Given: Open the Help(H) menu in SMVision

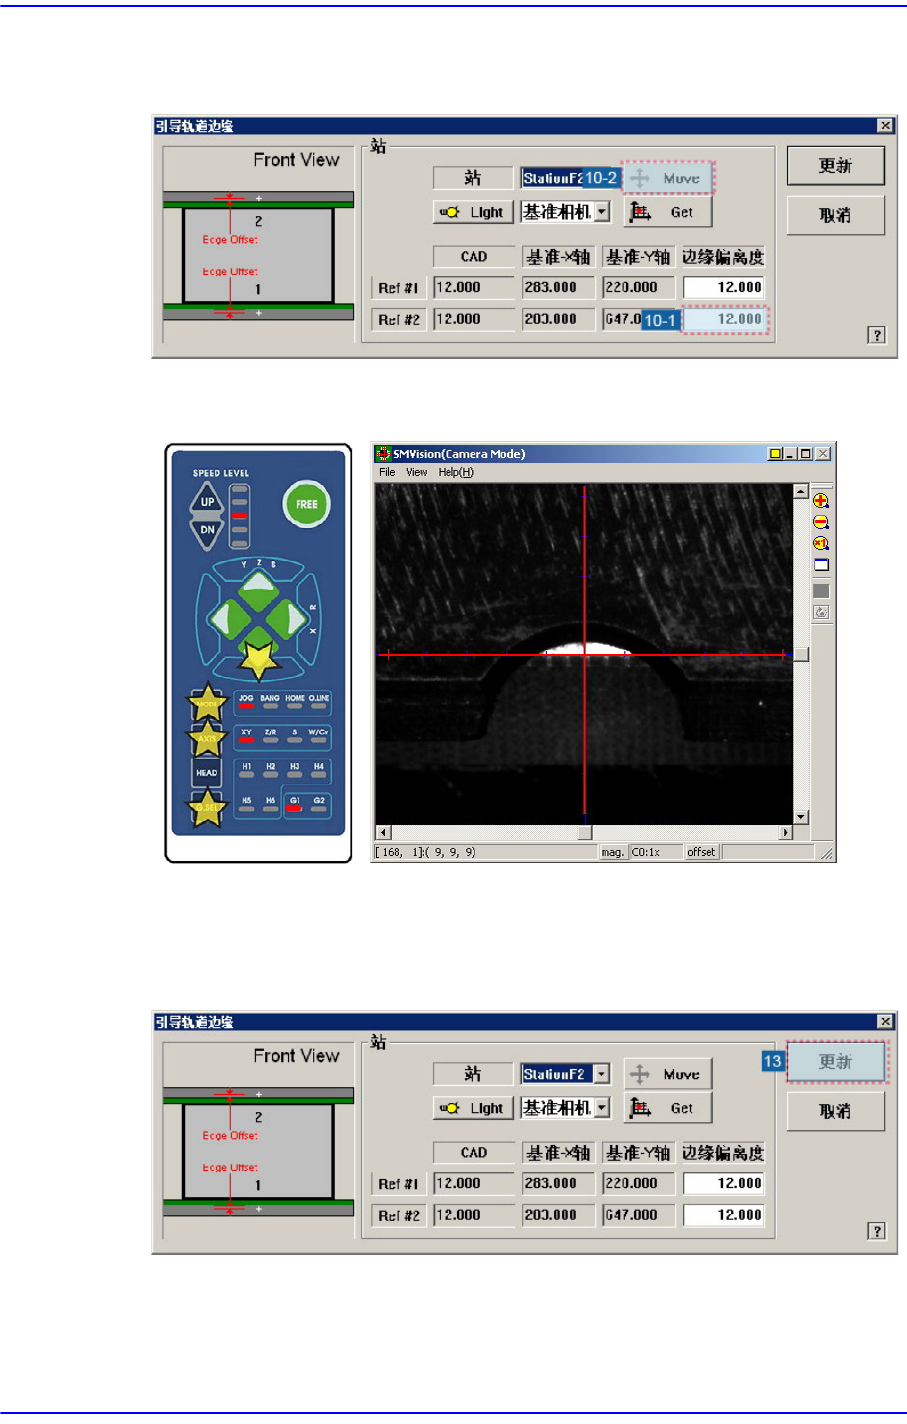Looking at the screenshot, I should 456,472.
